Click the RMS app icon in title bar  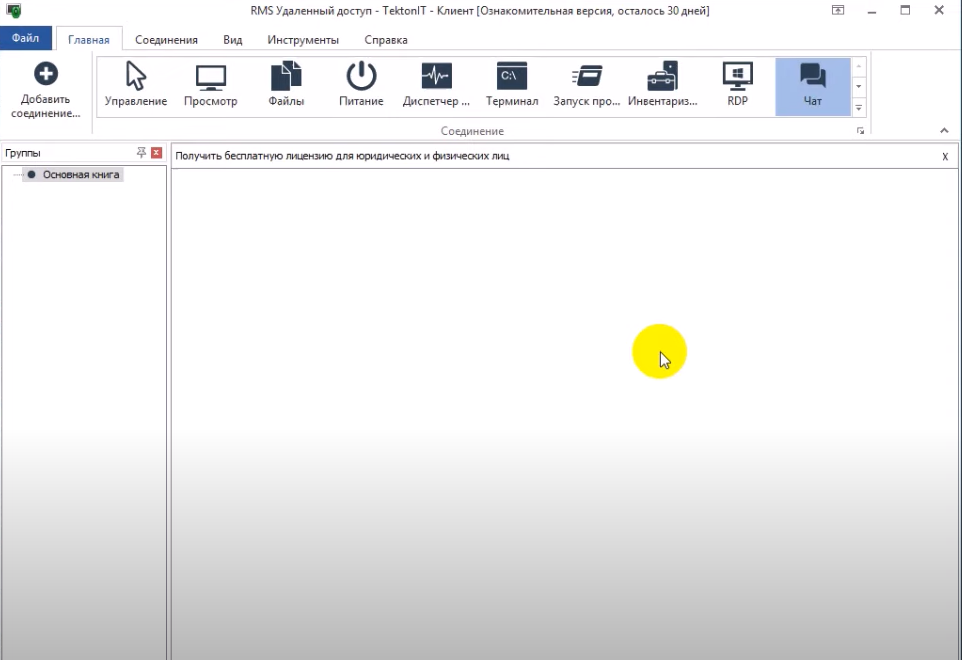(x=13, y=10)
